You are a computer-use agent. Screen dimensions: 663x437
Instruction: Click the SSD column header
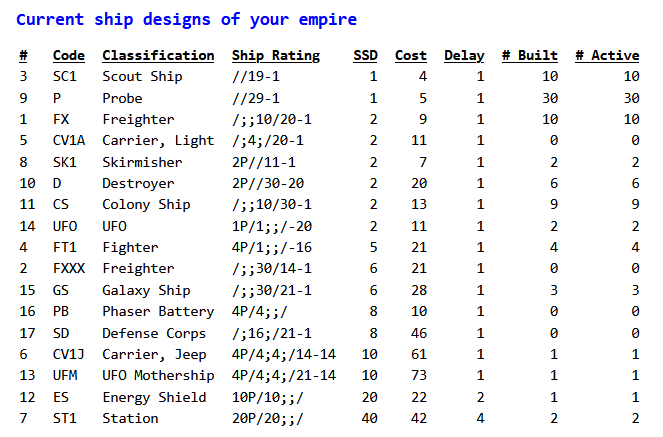[365, 56]
